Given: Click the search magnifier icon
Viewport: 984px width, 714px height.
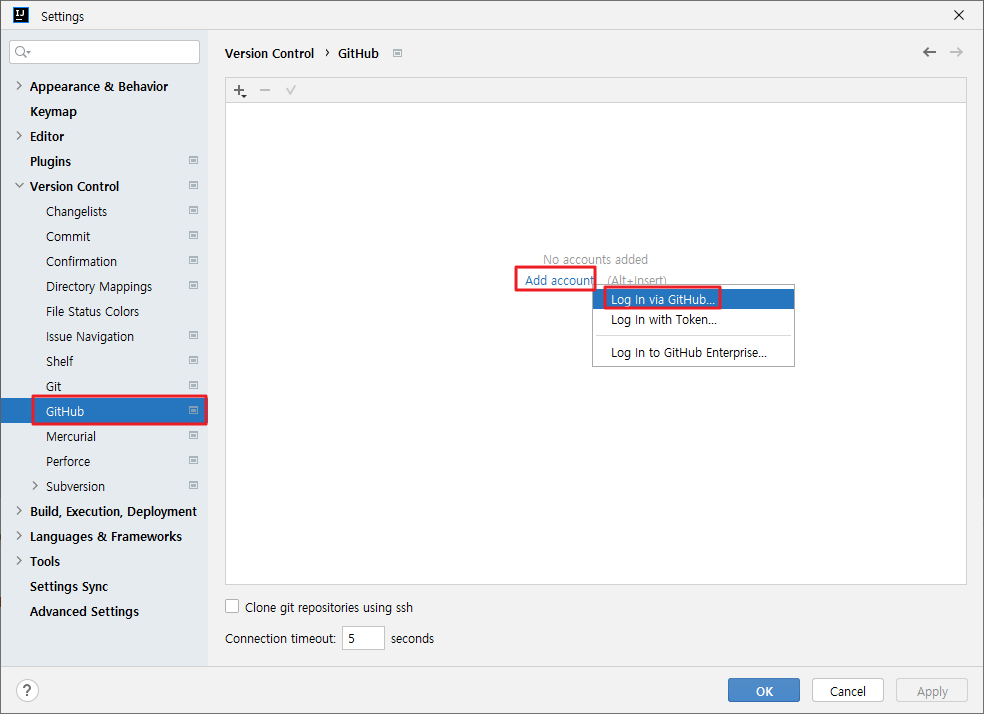Looking at the screenshot, I should coord(22,52).
